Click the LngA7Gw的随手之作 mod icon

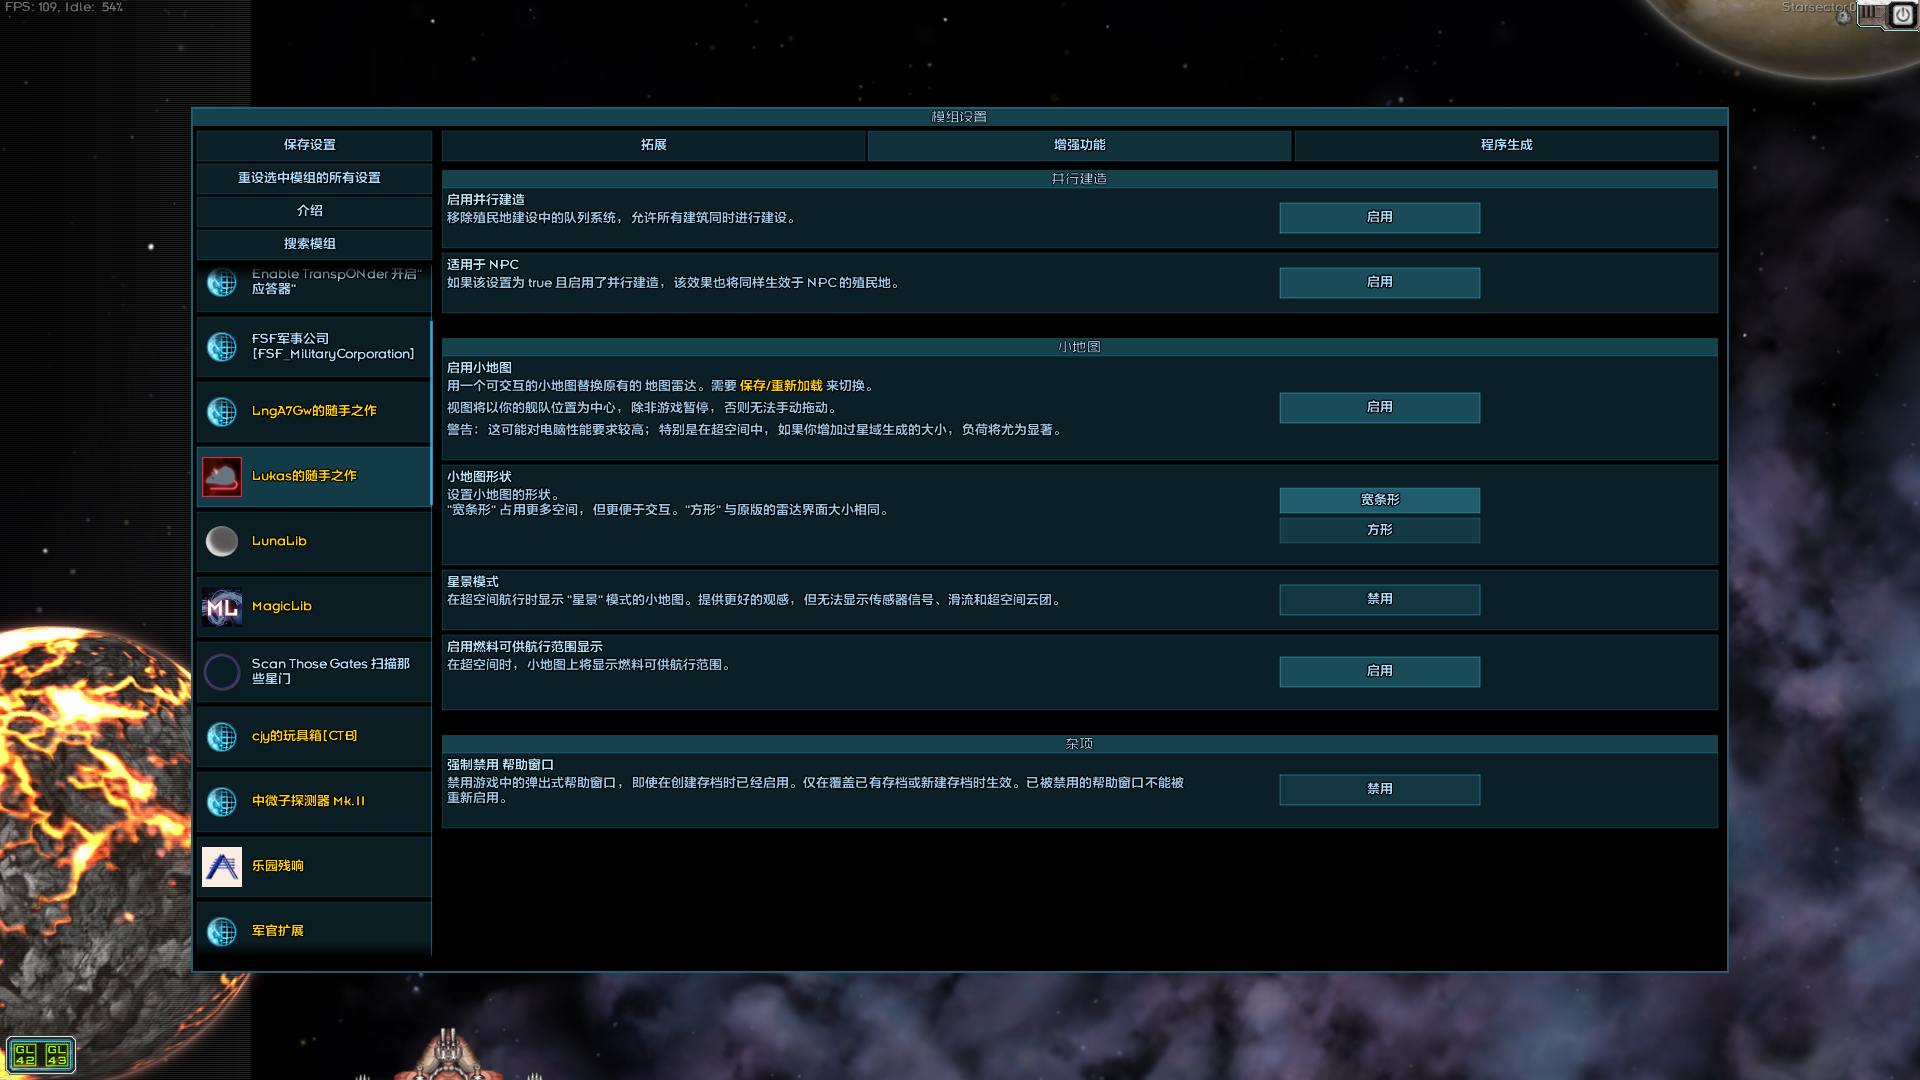221,412
